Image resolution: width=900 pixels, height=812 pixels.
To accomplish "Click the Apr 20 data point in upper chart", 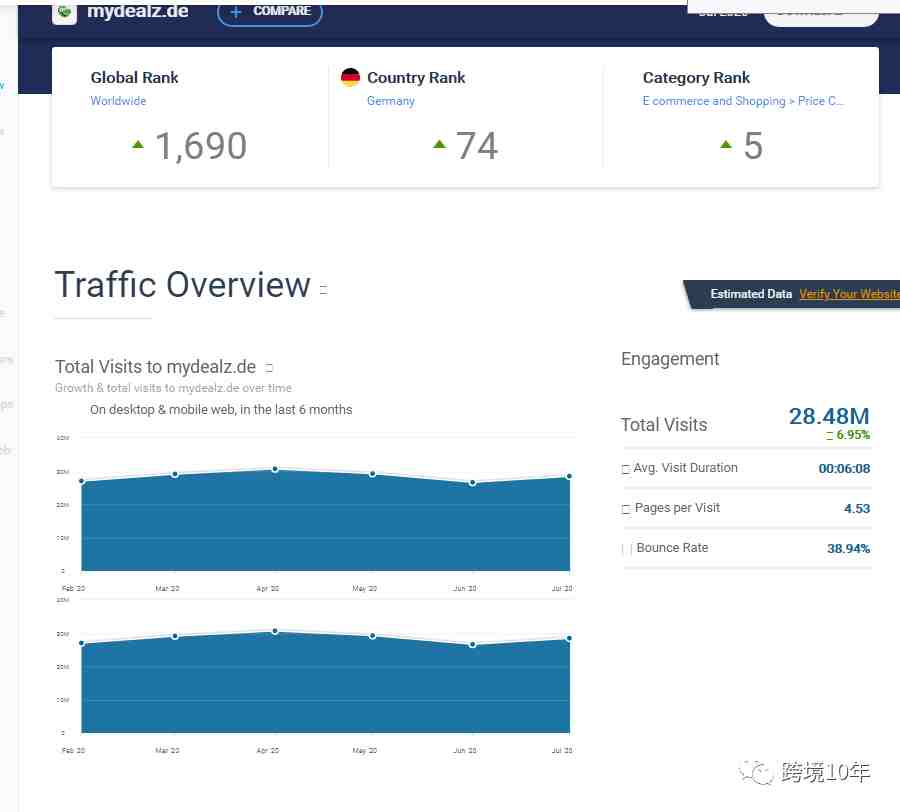I will (x=275, y=469).
